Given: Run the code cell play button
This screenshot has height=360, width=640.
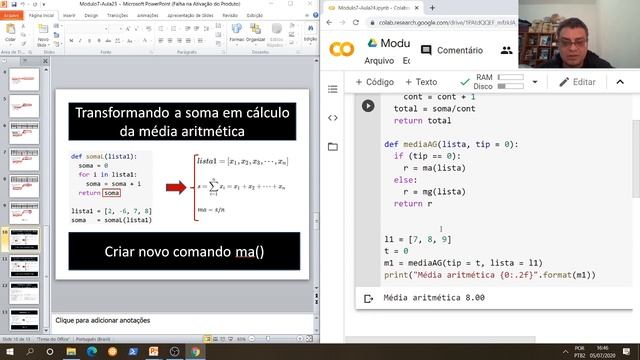Looking at the screenshot, I should tap(368, 106).
